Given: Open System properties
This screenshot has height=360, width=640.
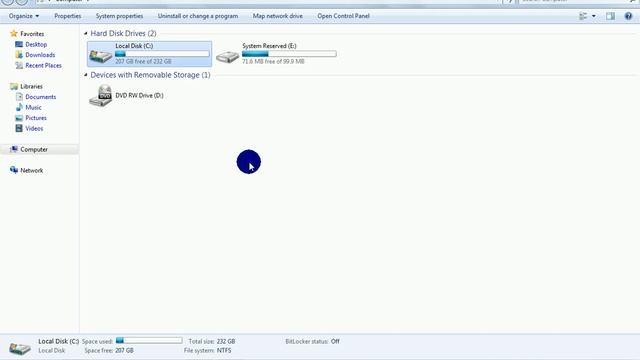Looking at the screenshot, I should (119, 16).
